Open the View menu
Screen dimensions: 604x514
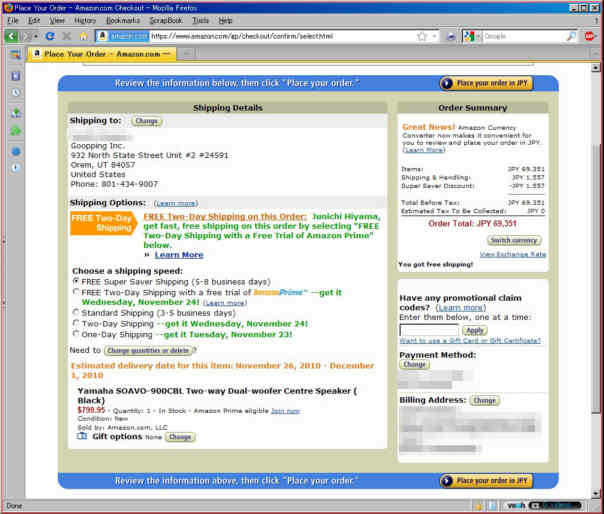pyautogui.click(x=57, y=20)
